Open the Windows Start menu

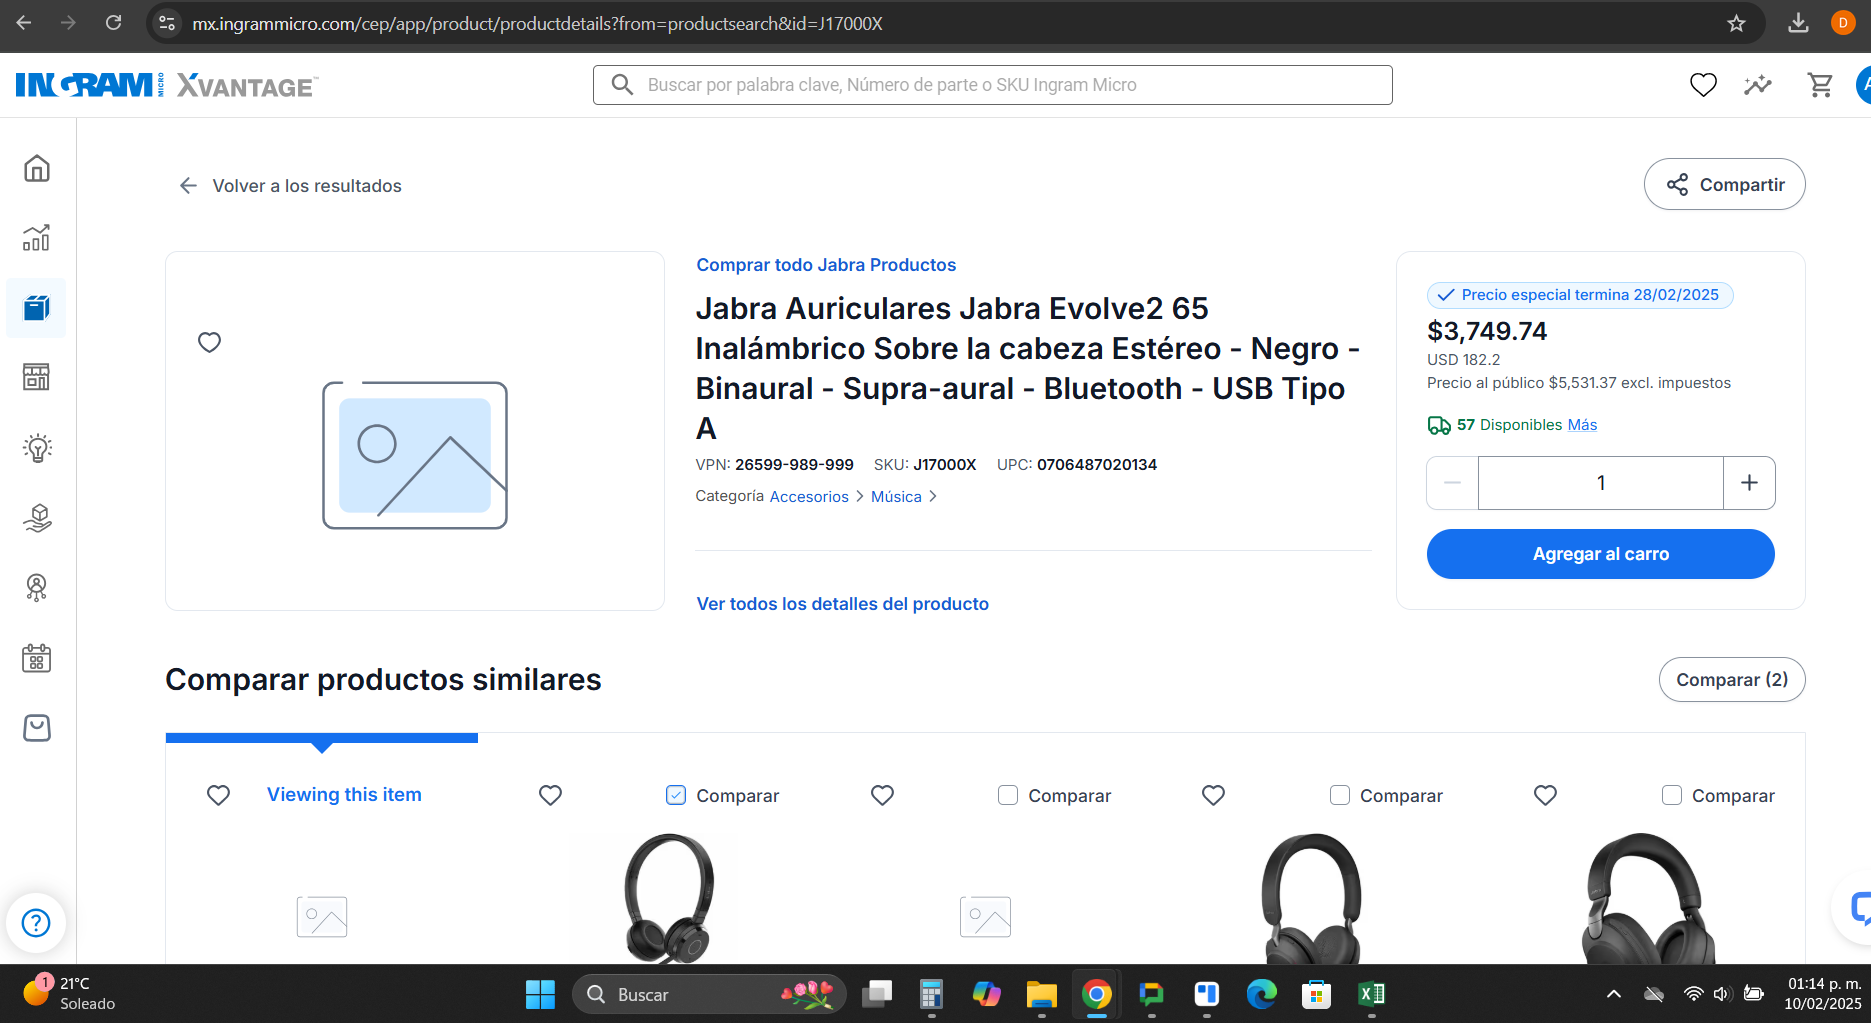pyautogui.click(x=540, y=994)
